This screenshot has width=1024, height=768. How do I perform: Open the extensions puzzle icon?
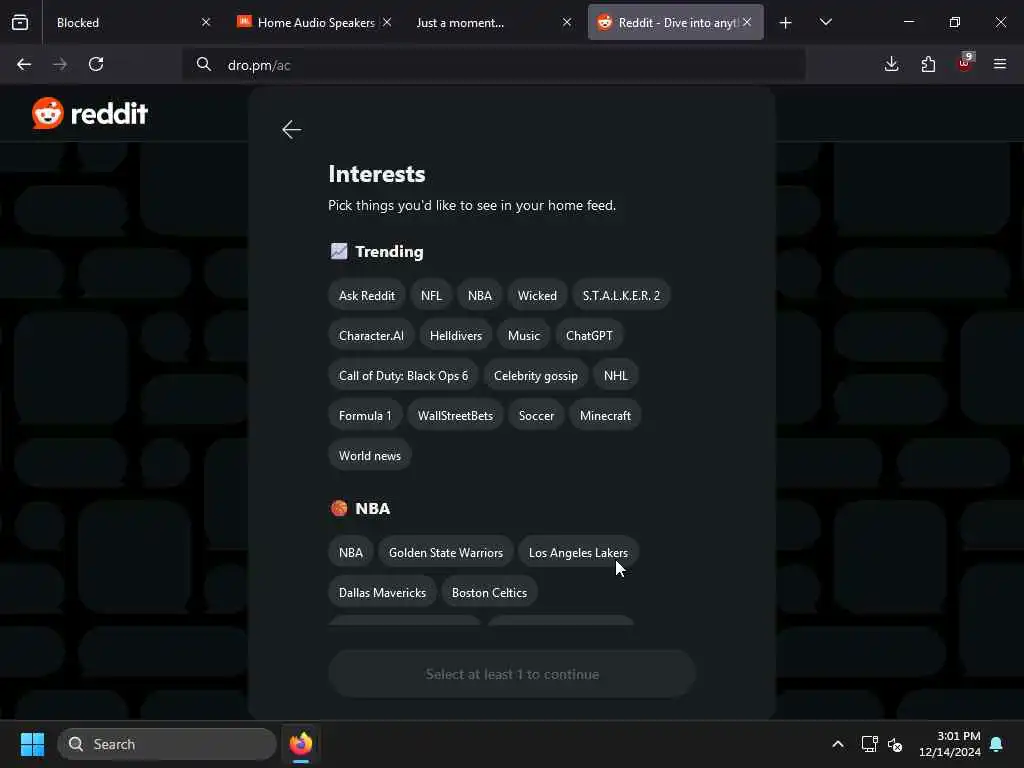(x=928, y=64)
